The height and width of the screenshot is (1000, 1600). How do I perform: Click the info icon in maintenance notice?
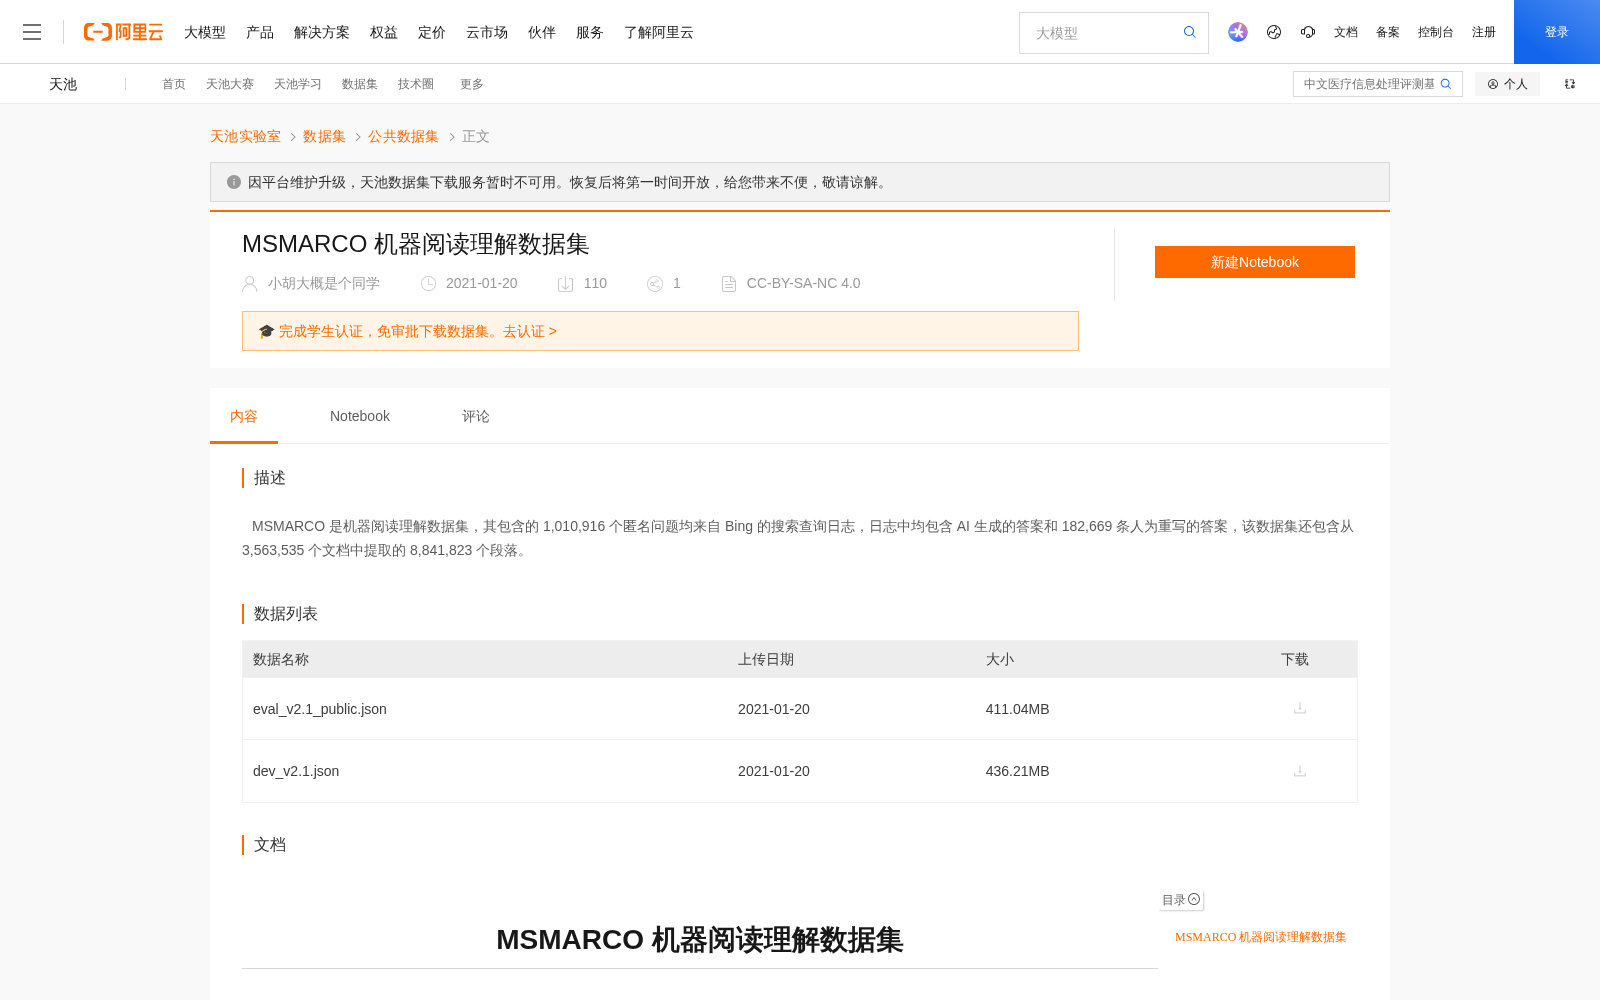coord(234,182)
